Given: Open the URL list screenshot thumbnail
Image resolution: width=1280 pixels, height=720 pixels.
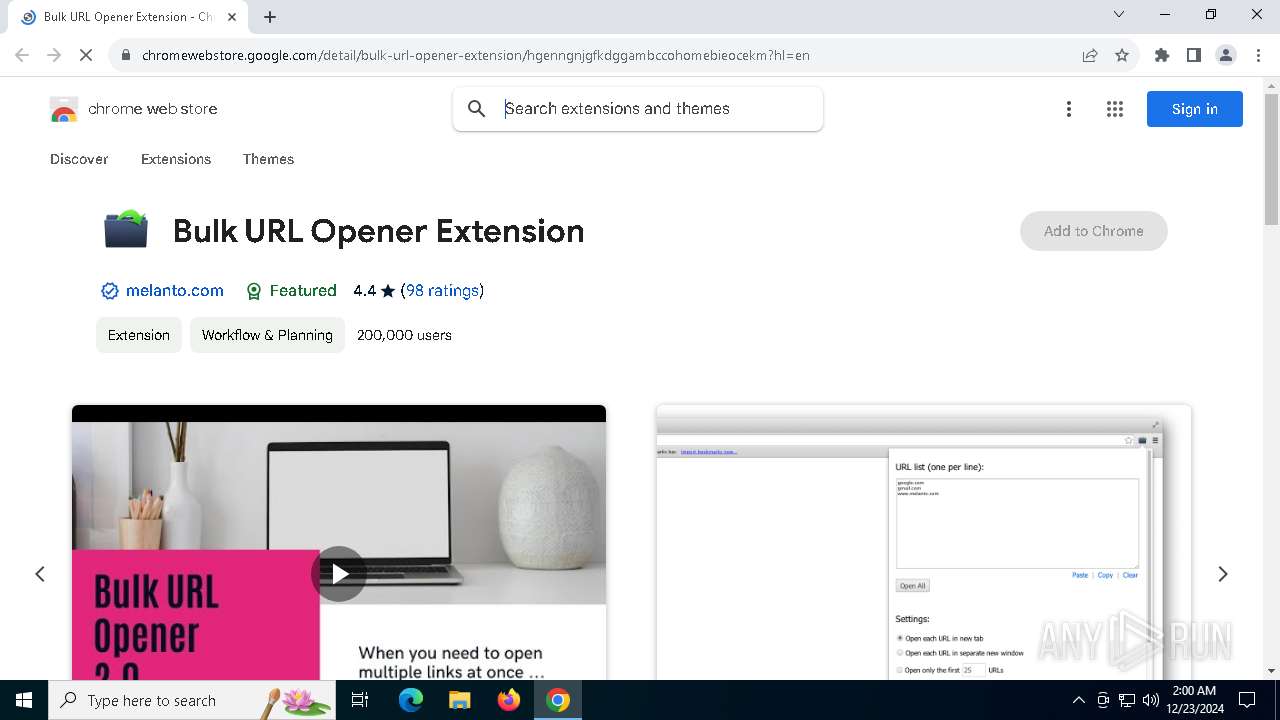Looking at the screenshot, I should pos(924,543).
